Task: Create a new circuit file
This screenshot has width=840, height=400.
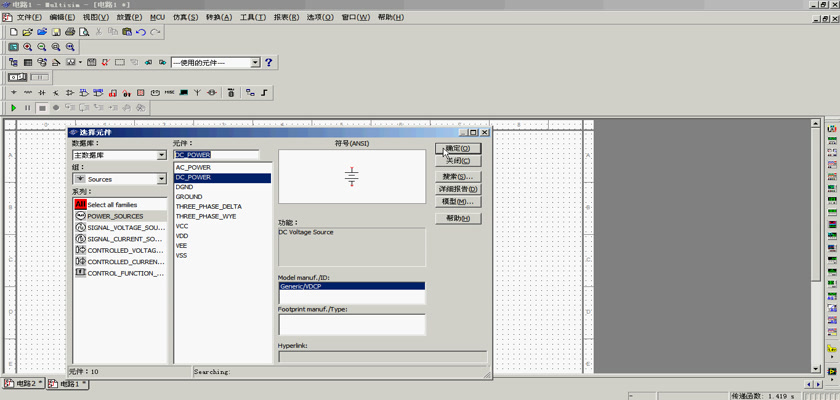Action: click(x=14, y=32)
